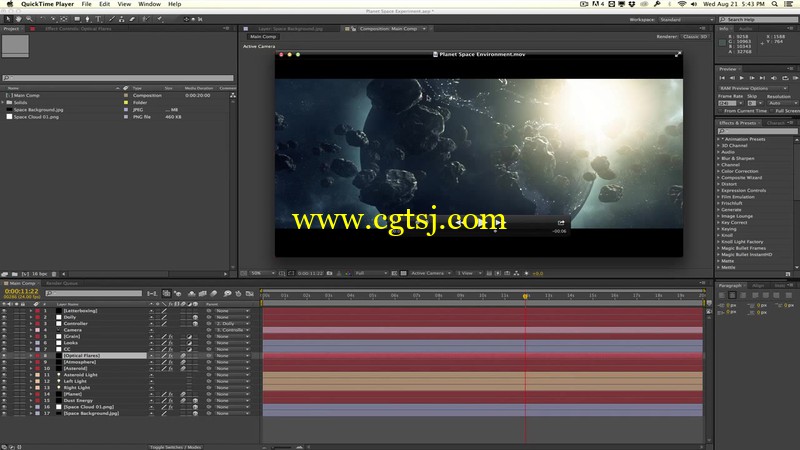Open the Window menu

tap(149, 4)
